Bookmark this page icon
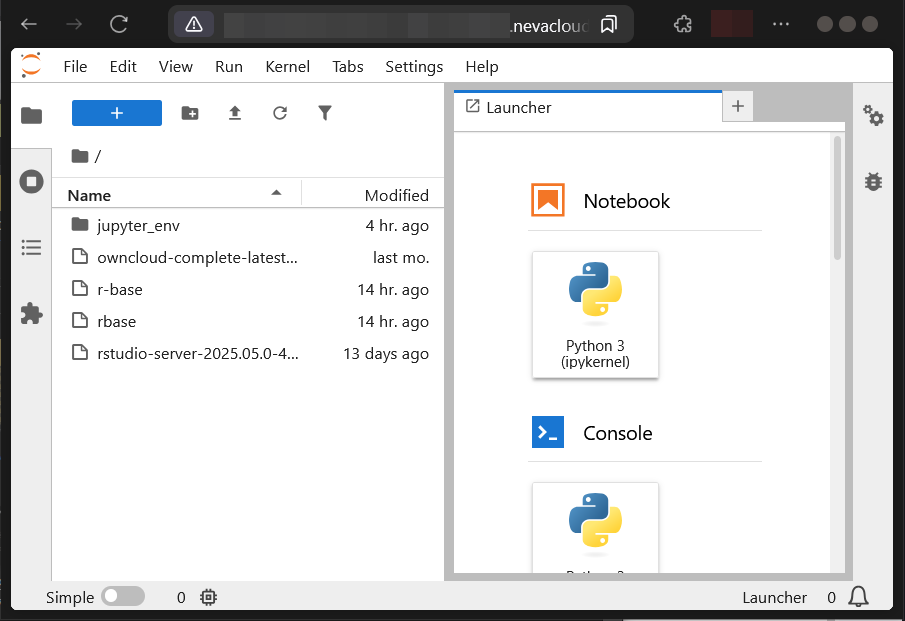This screenshot has height=621, width=905. coord(609,24)
